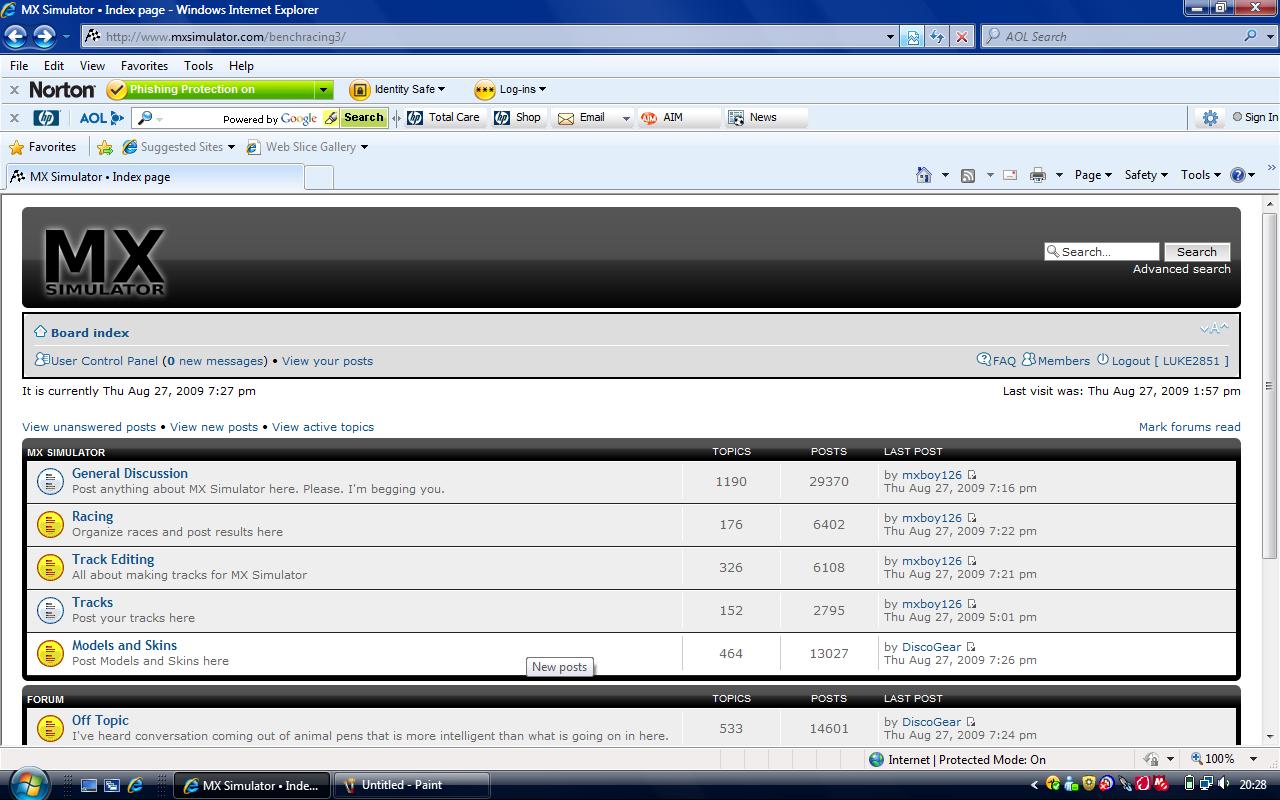The width and height of the screenshot is (1280, 800).
Task: Click the change font size icon on board
Action: pyautogui.click(x=1214, y=329)
